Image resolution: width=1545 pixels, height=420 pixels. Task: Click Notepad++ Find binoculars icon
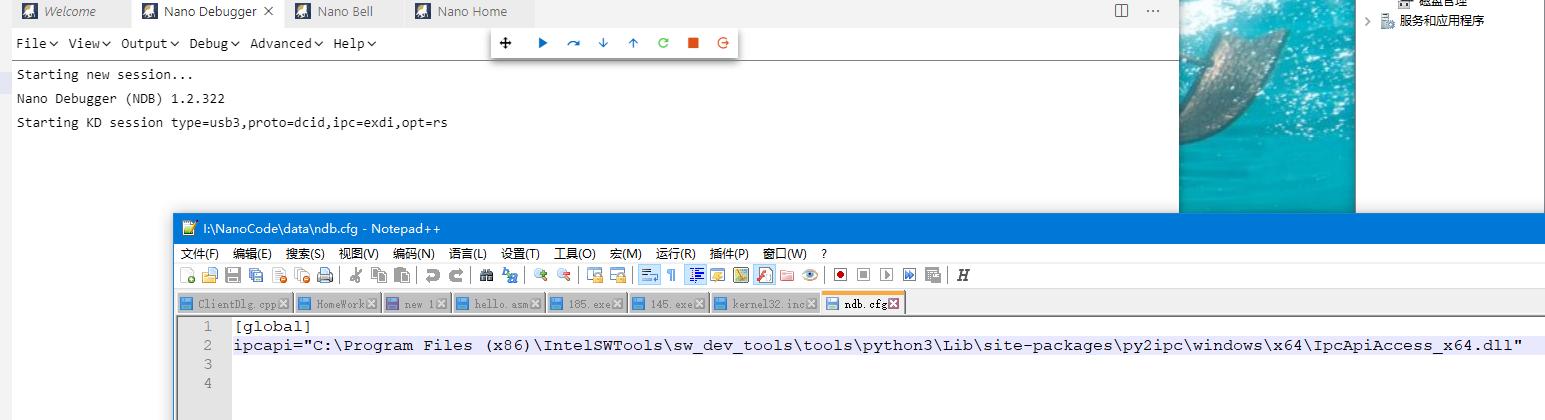[x=486, y=275]
